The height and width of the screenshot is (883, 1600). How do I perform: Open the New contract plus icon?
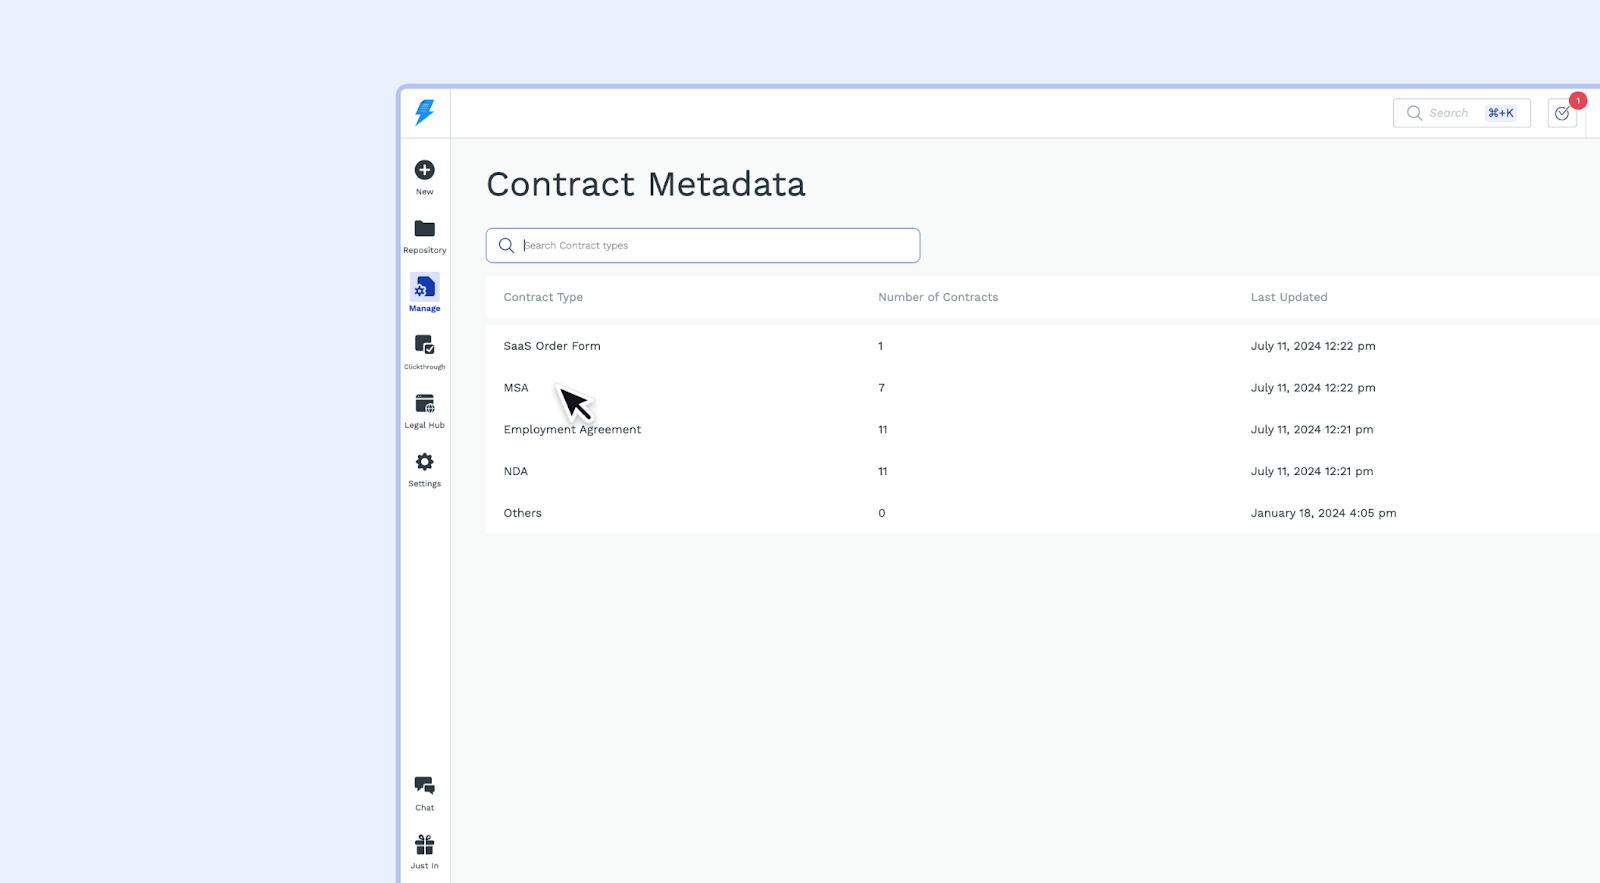tap(425, 170)
